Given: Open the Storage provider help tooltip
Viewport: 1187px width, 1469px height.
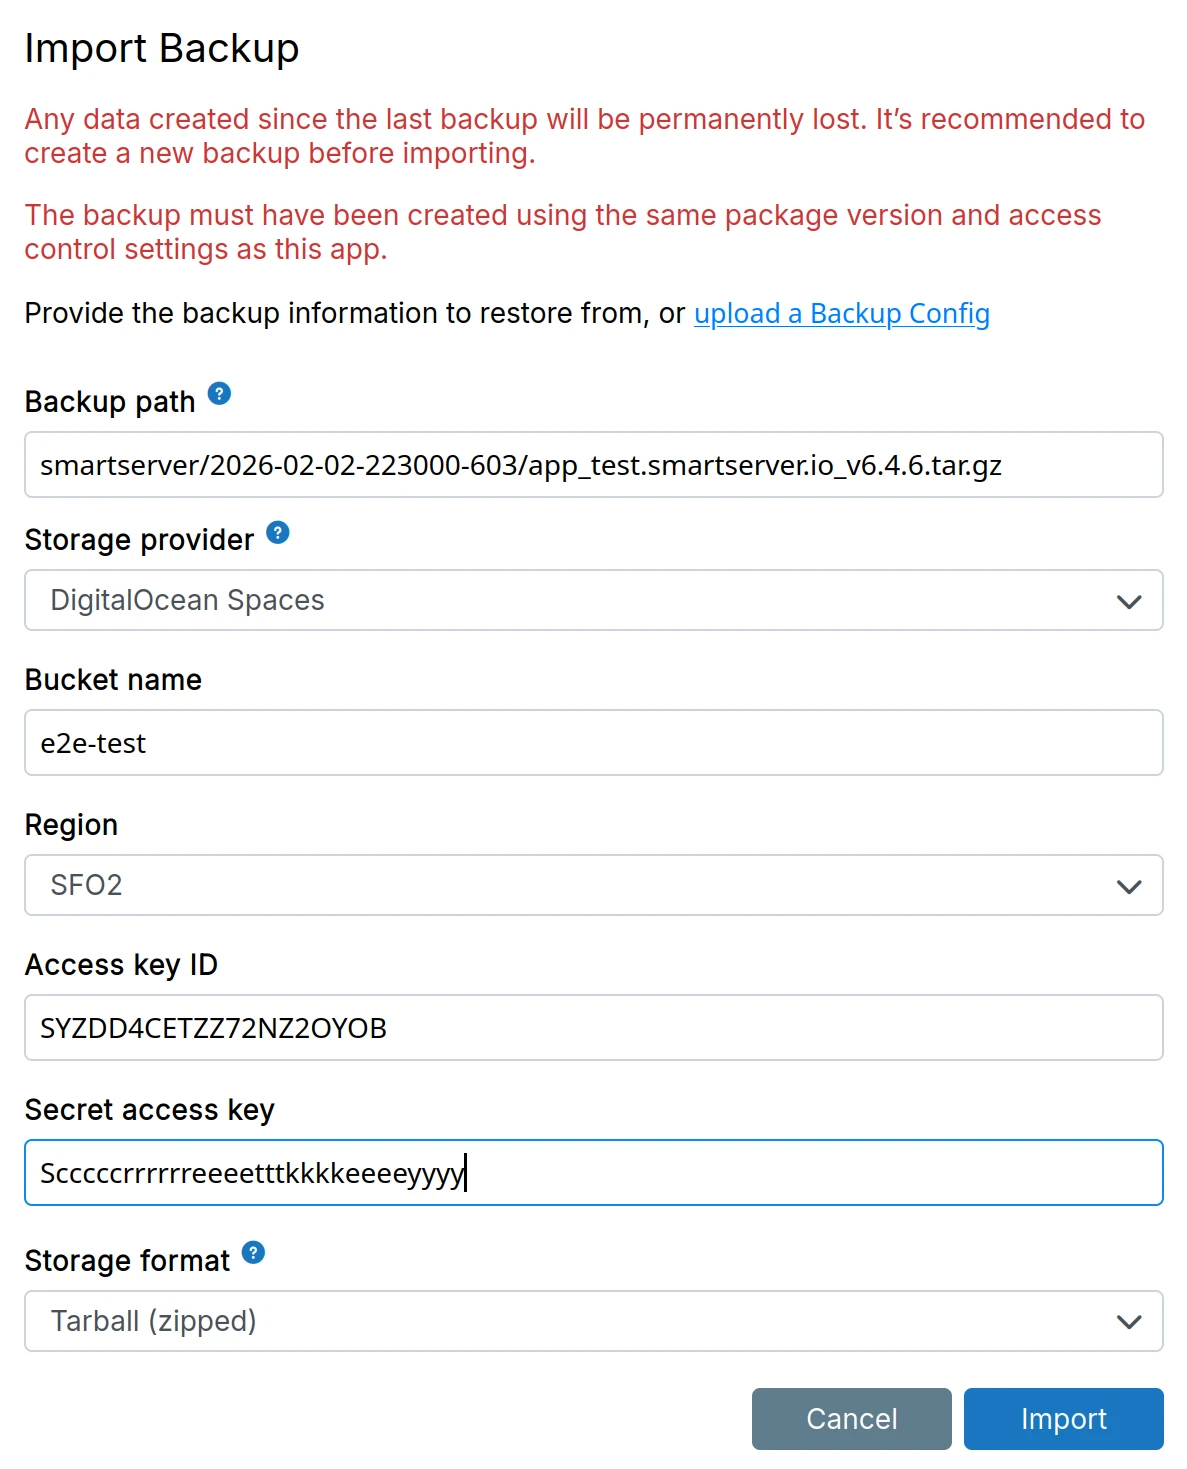Looking at the screenshot, I should [278, 533].
